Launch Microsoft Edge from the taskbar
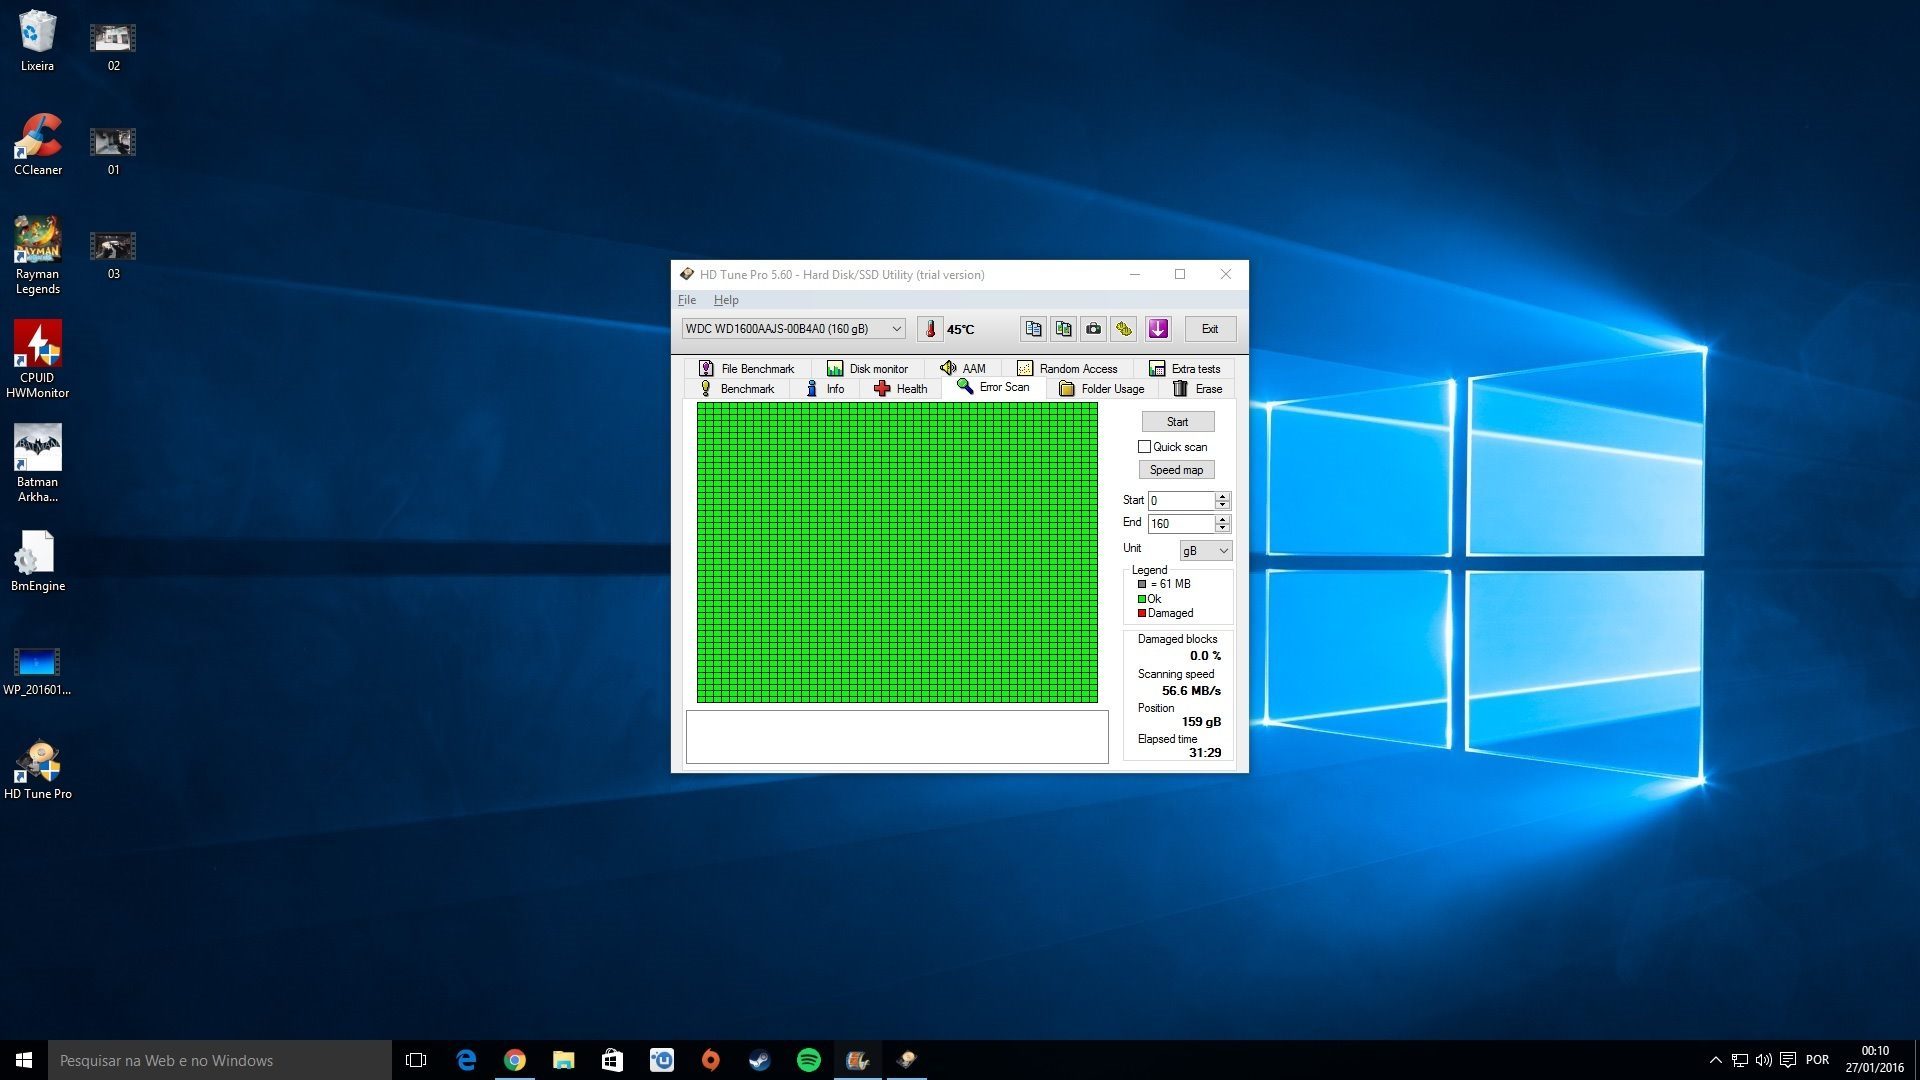 tap(466, 1060)
